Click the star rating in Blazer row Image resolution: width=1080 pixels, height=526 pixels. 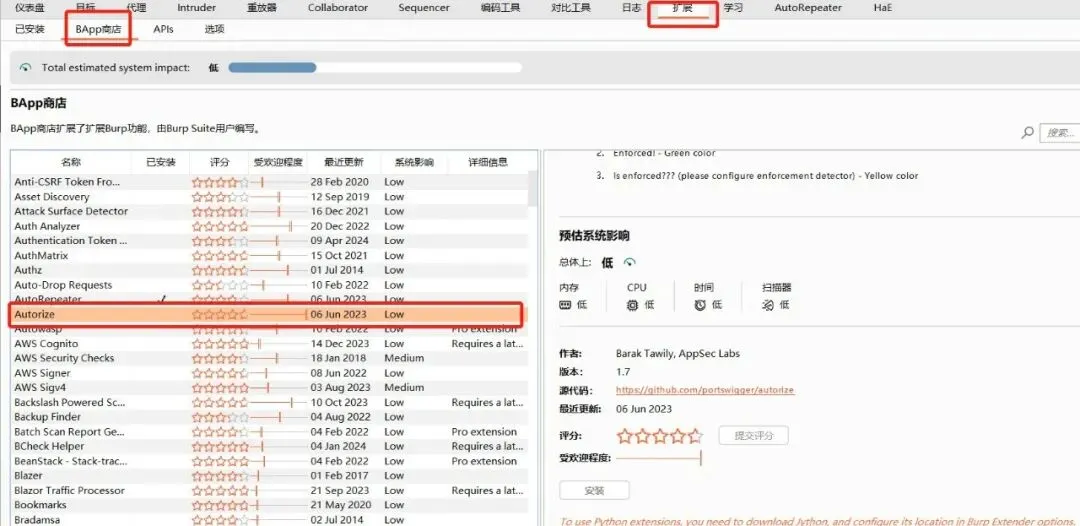(220, 476)
